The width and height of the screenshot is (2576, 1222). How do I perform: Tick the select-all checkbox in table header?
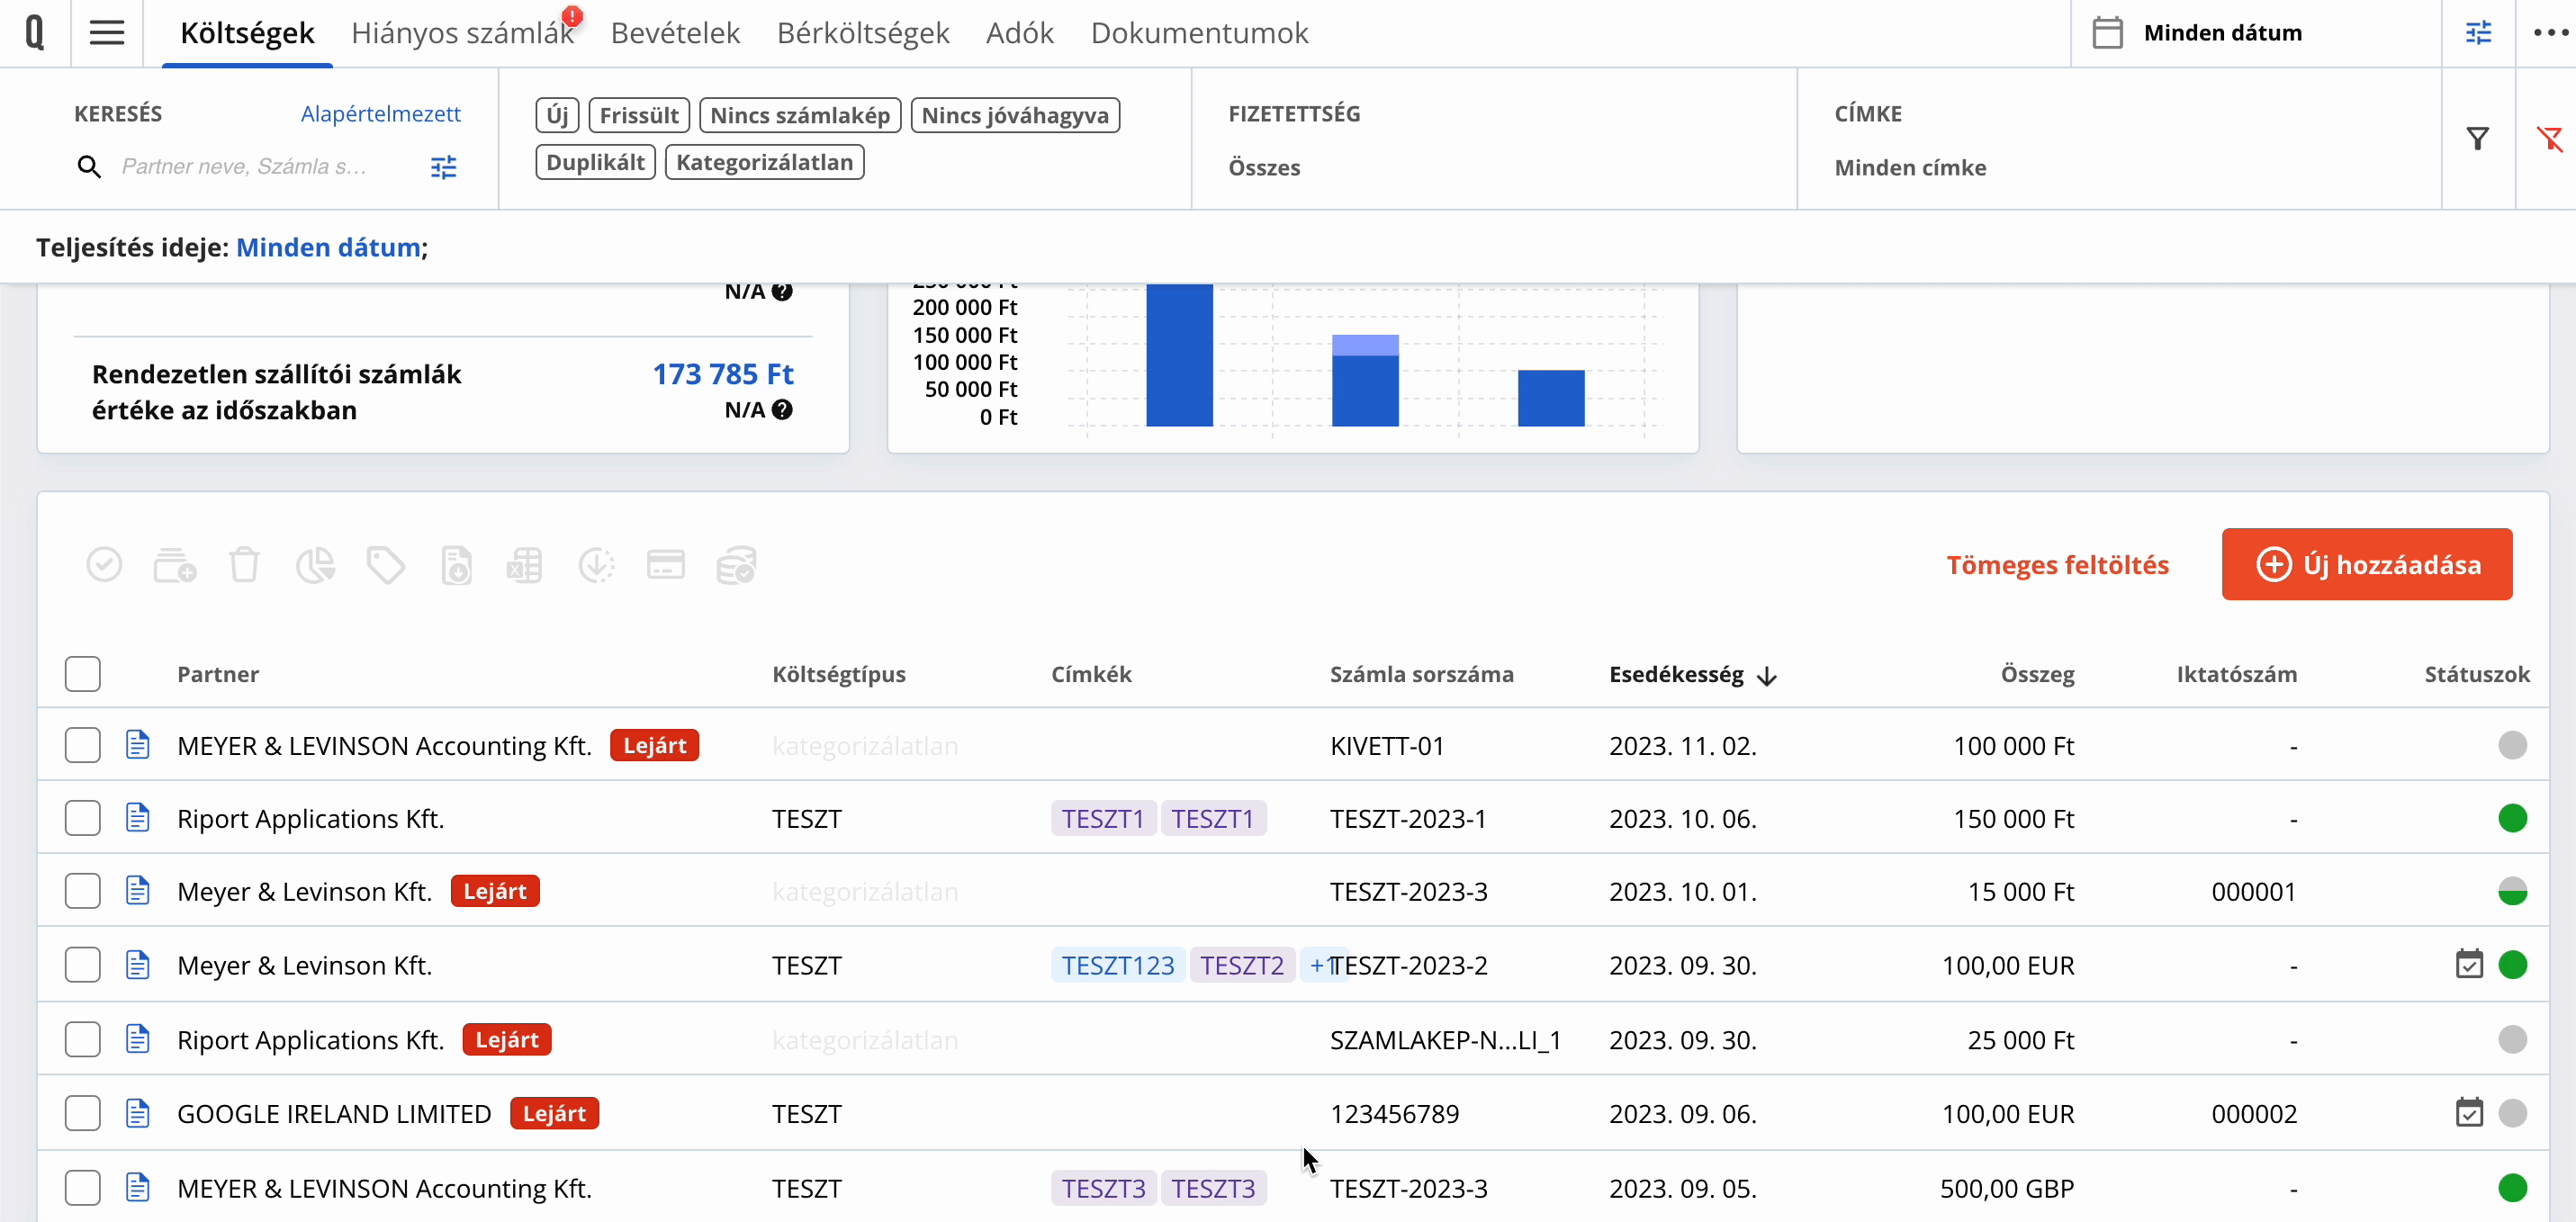tap(83, 674)
